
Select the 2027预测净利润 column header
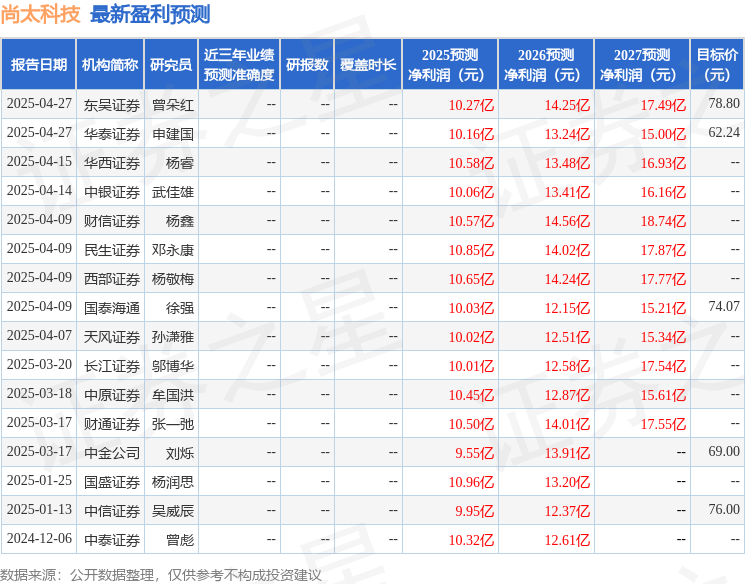point(642,65)
